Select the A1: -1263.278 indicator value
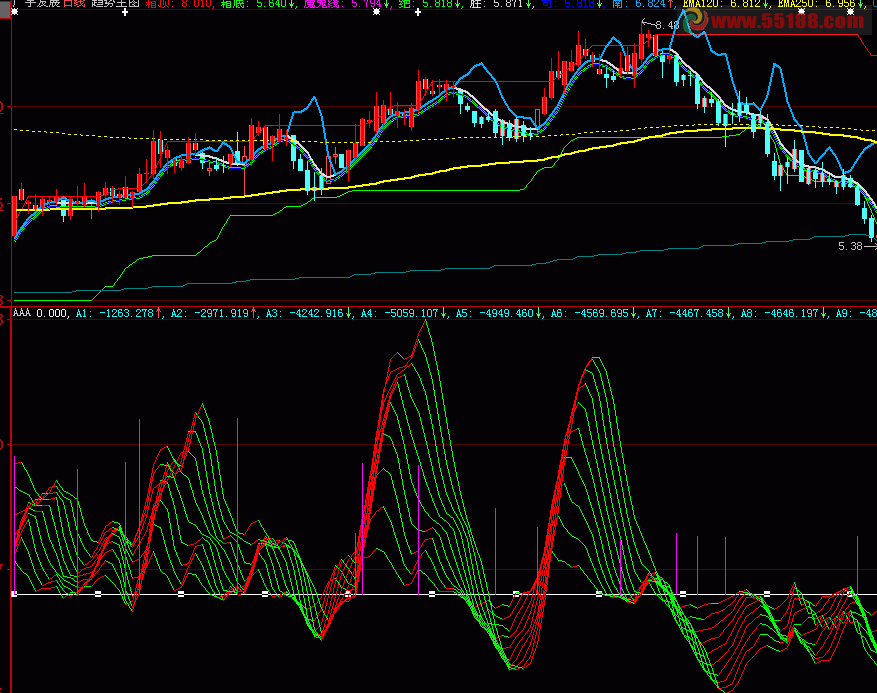877x693 pixels. click(x=119, y=313)
